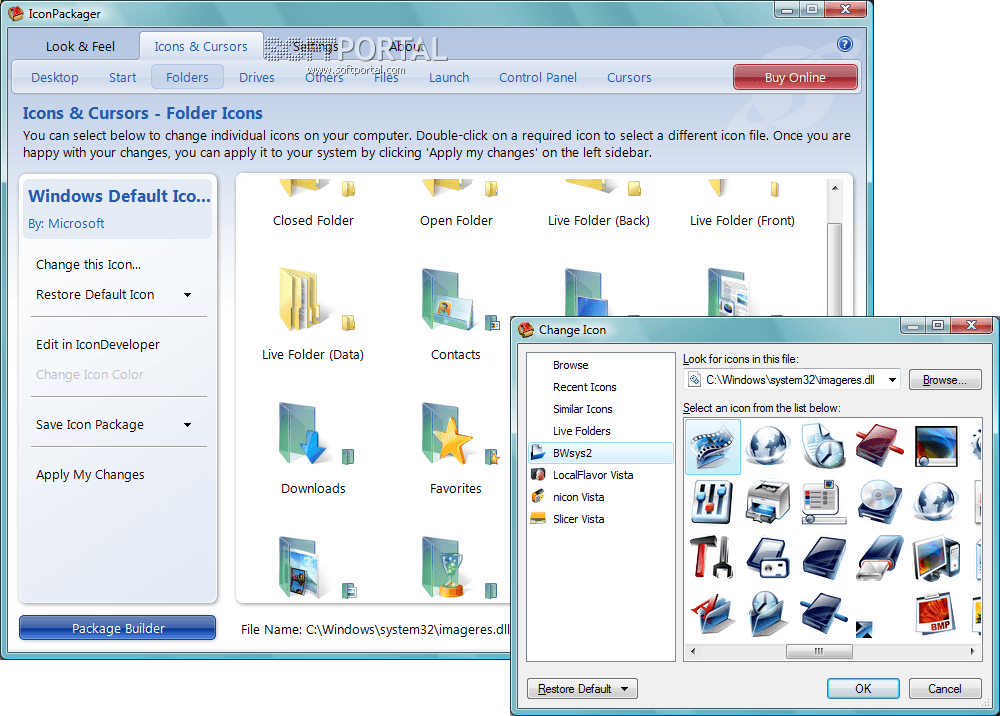Screen dimensions: 1000x716
Task: Select nicon Vista in the source list
Action: 601,497
